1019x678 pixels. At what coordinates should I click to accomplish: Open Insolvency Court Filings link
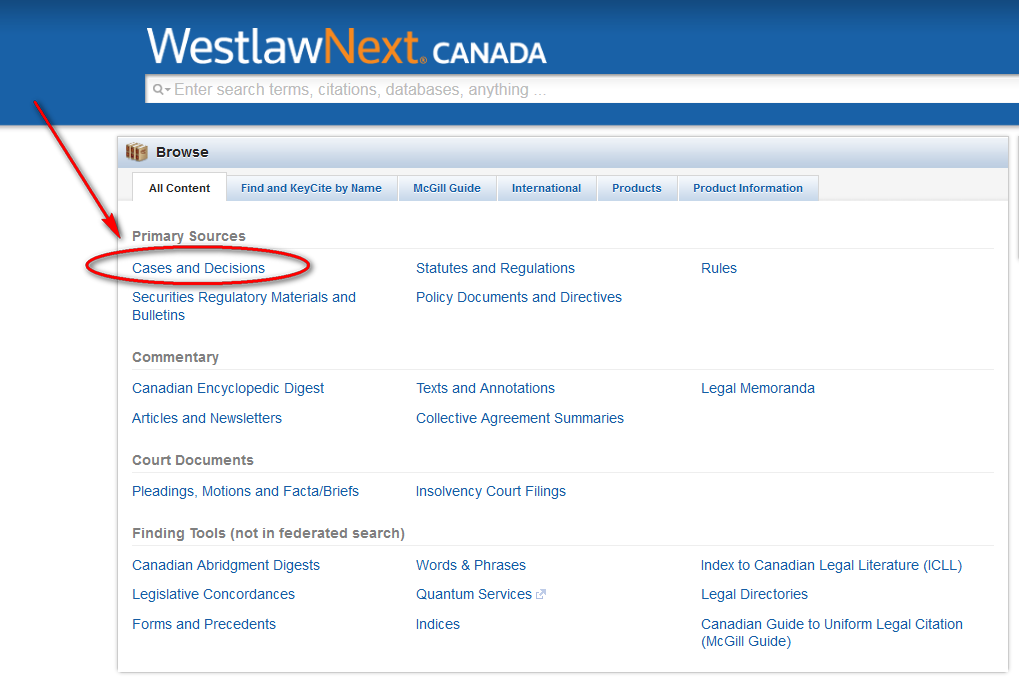[491, 491]
